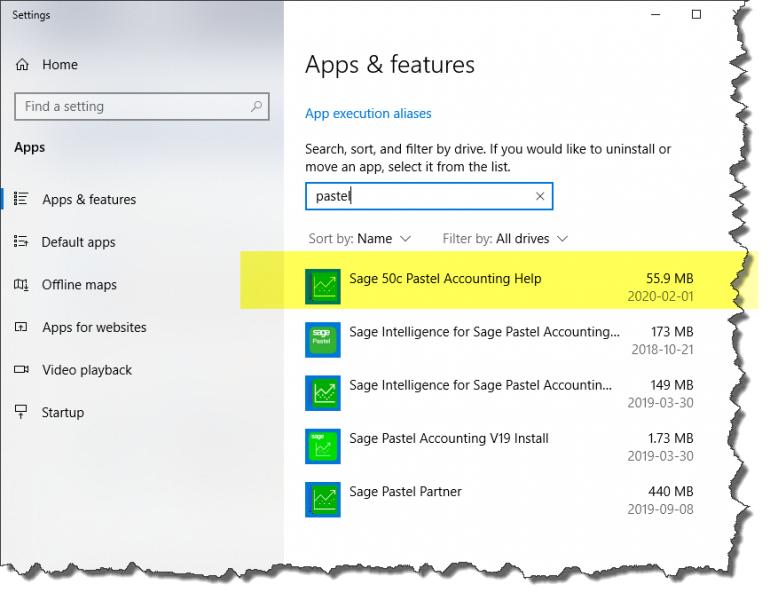This screenshot has width=770, height=600.
Task: Open the Filter by All drives dropdown
Action: [505, 239]
